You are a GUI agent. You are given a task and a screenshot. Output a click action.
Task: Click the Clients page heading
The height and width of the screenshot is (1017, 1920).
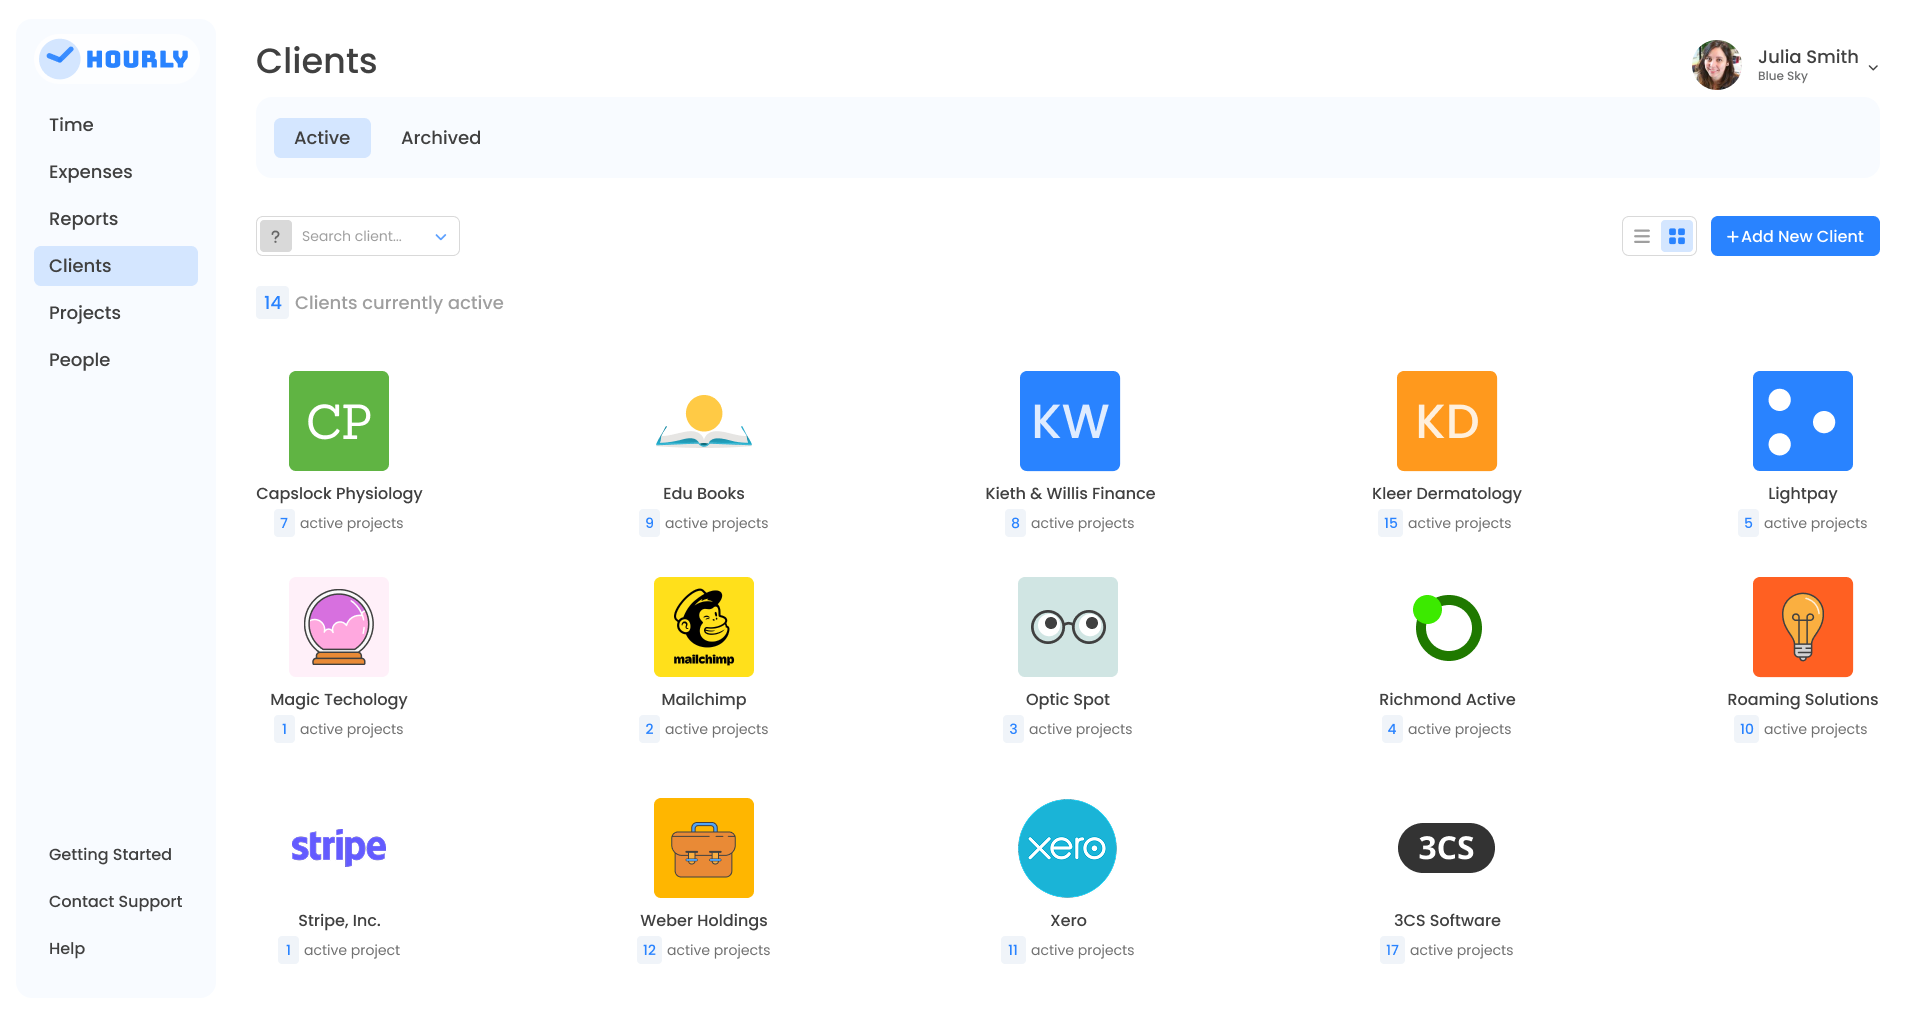(x=316, y=61)
